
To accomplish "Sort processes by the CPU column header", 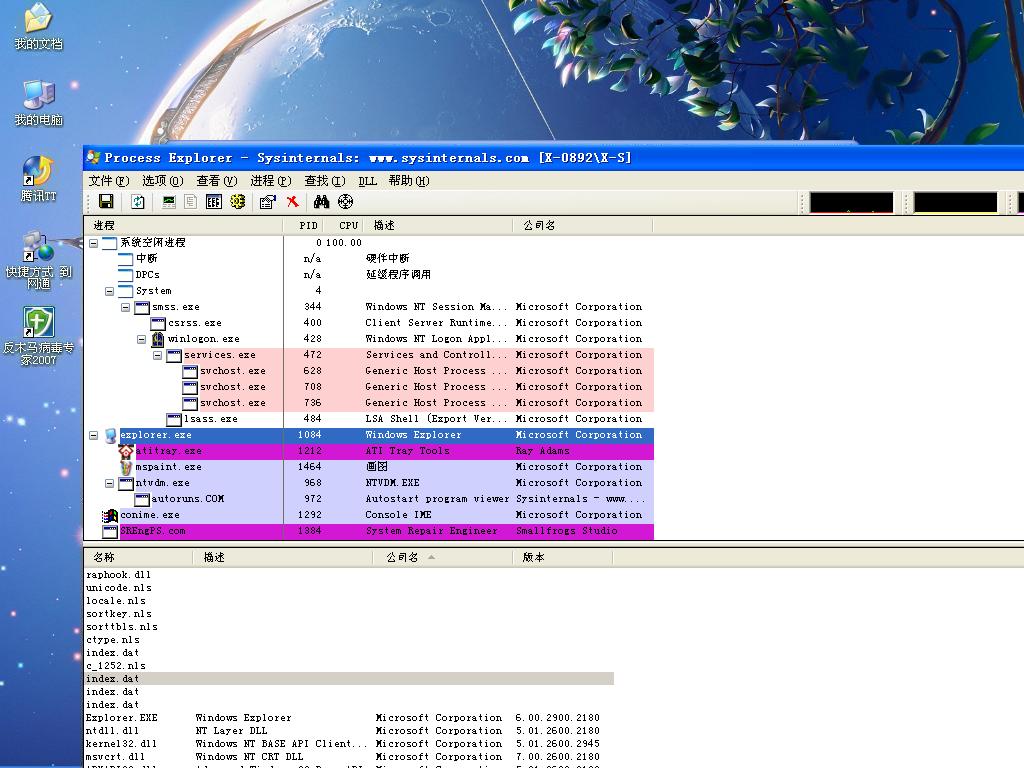I will point(348,226).
